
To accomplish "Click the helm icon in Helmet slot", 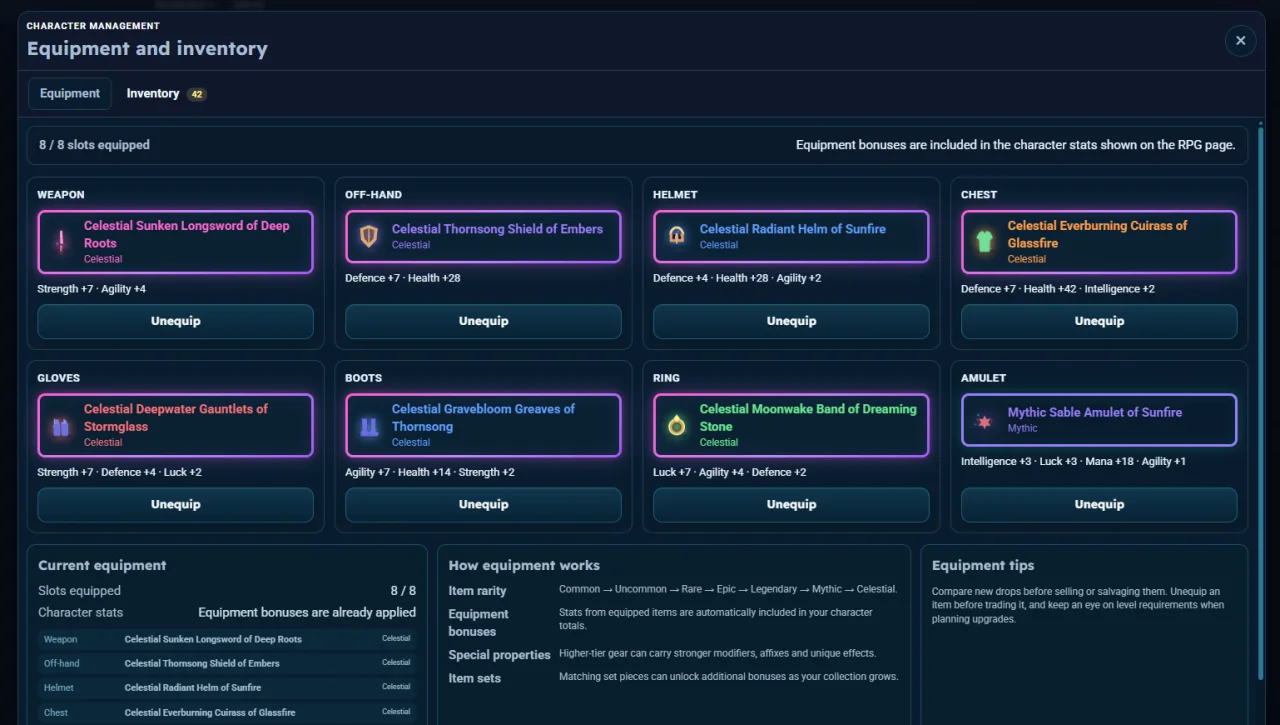I will pyautogui.click(x=677, y=236).
